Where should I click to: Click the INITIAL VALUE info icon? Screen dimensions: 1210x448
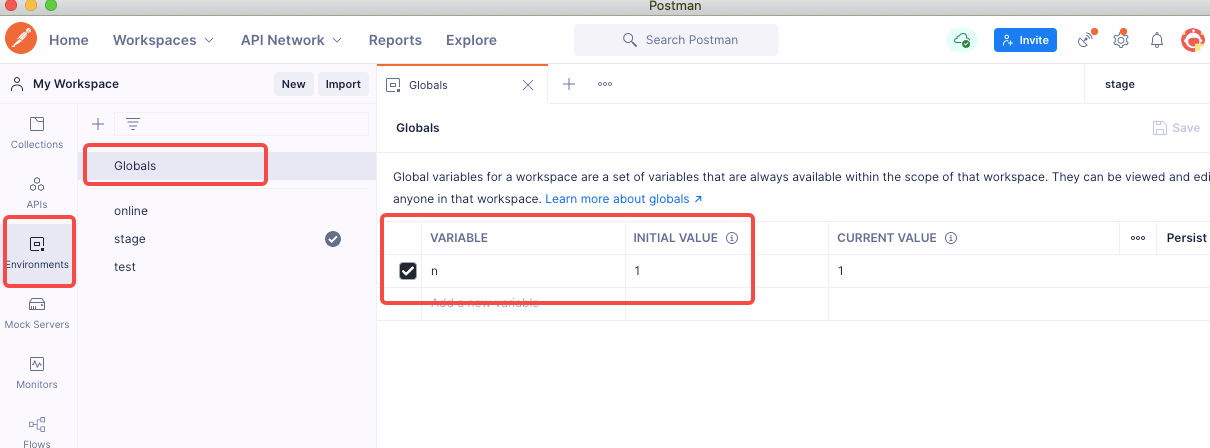[x=732, y=238]
